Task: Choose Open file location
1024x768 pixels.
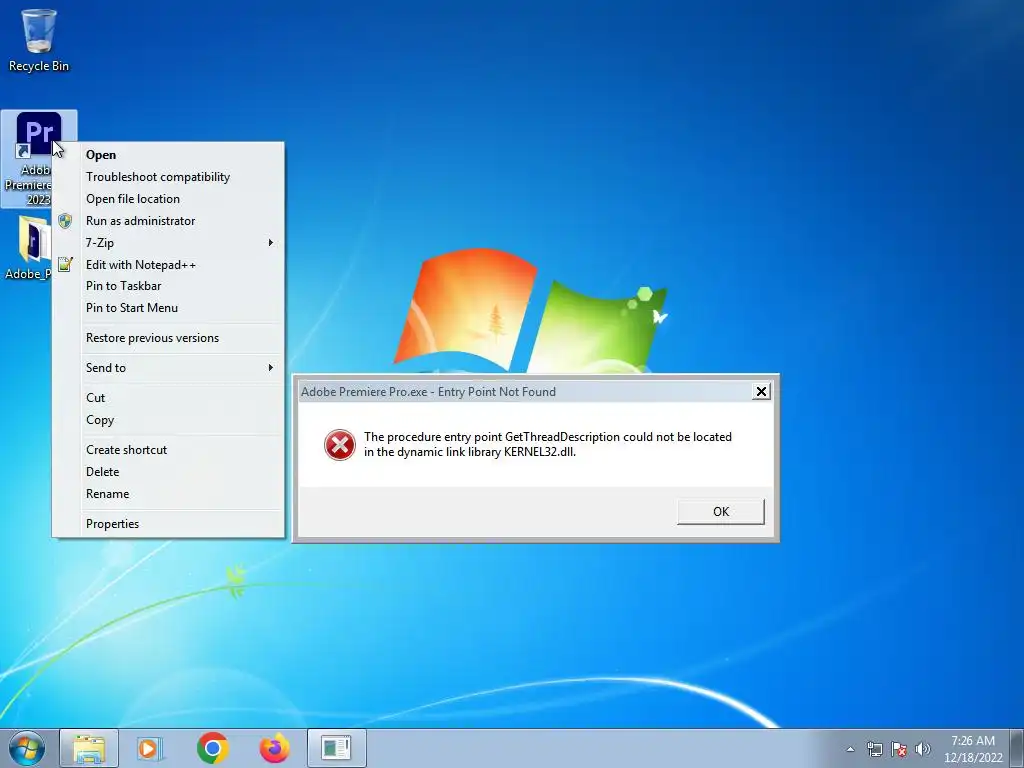Action: click(x=168, y=199)
